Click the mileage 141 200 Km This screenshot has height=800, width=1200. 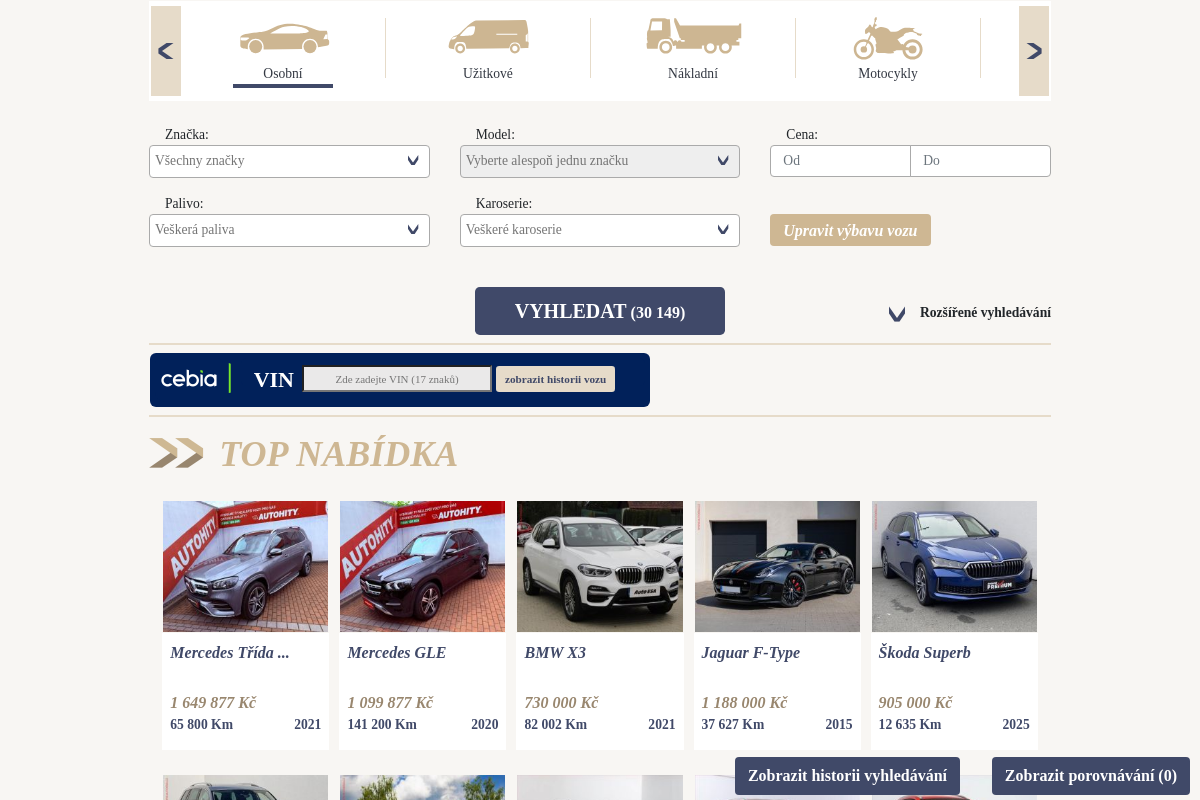pyautogui.click(x=382, y=725)
